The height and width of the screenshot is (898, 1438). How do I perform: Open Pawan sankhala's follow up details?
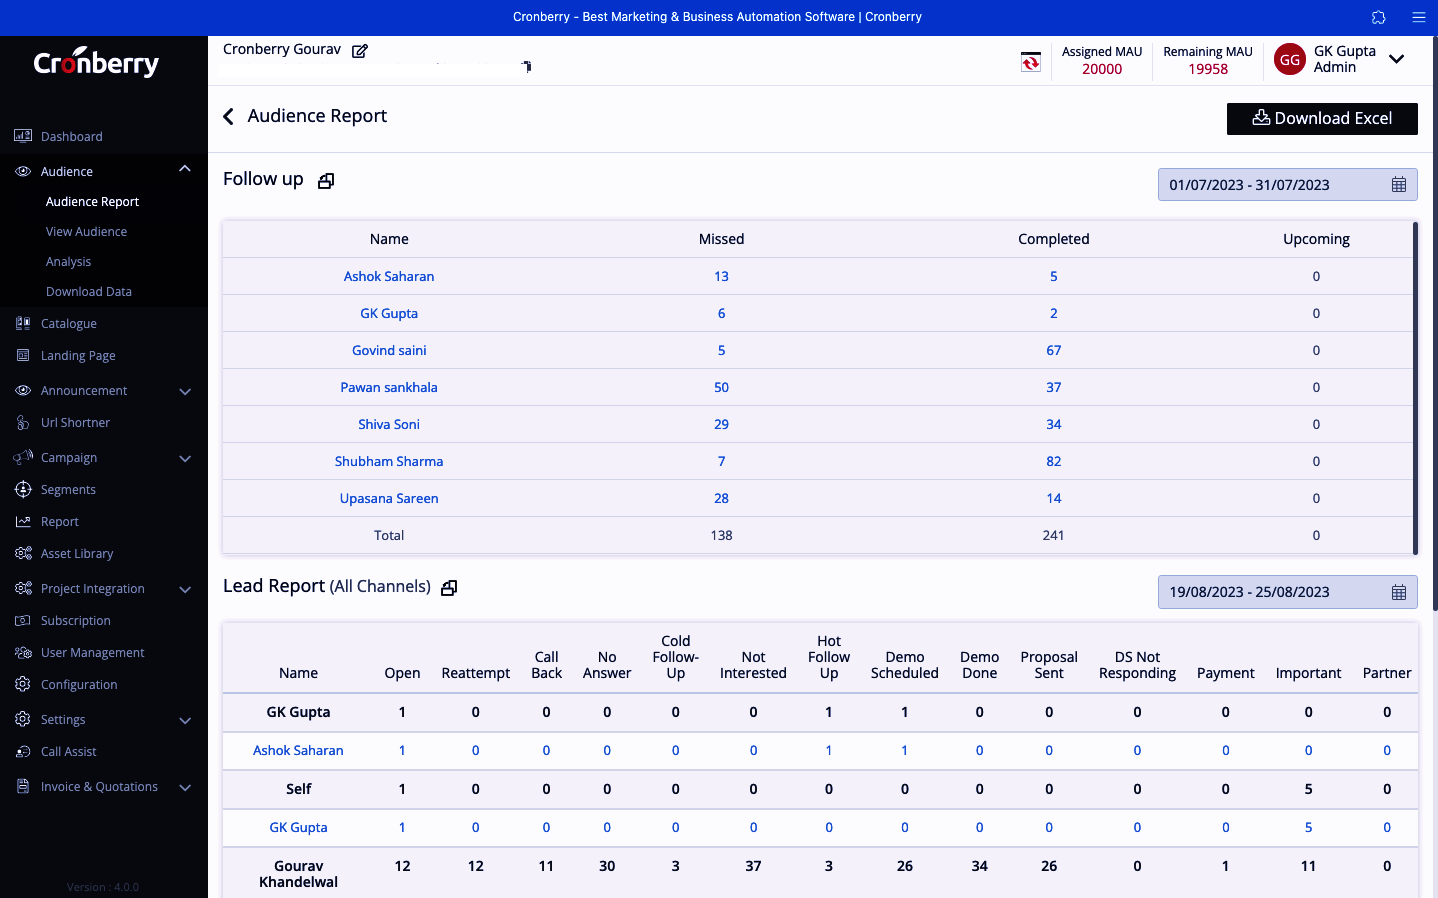point(389,388)
